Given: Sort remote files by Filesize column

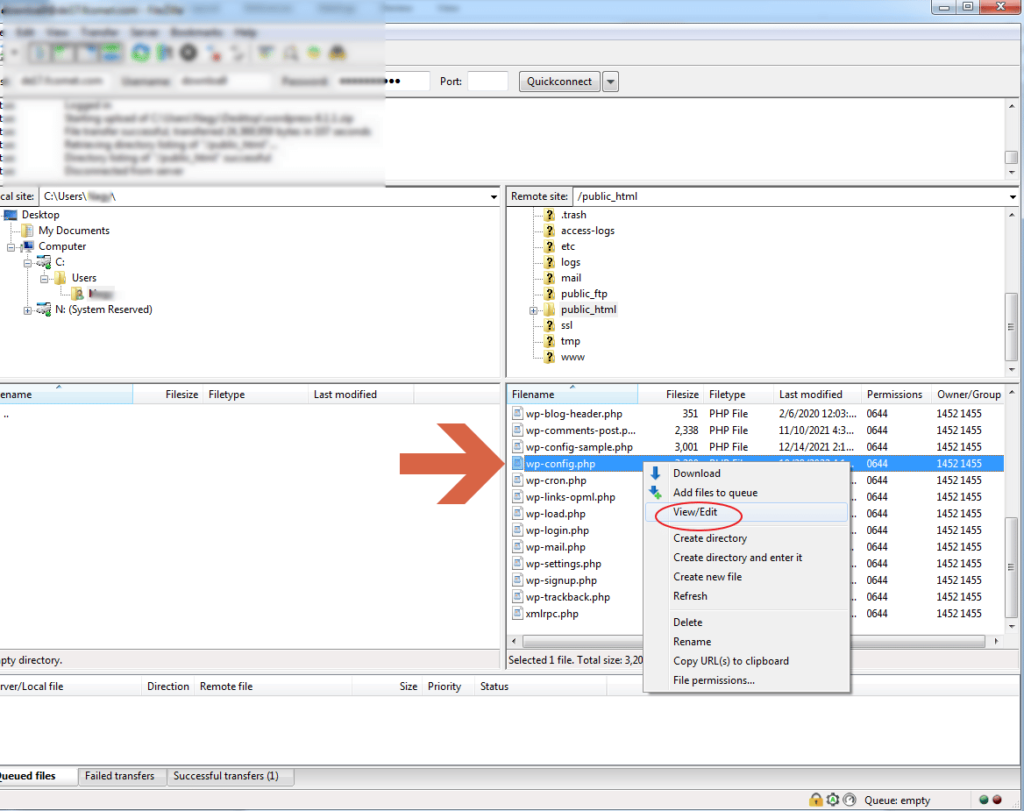Looking at the screenshot, I should 671,394.
